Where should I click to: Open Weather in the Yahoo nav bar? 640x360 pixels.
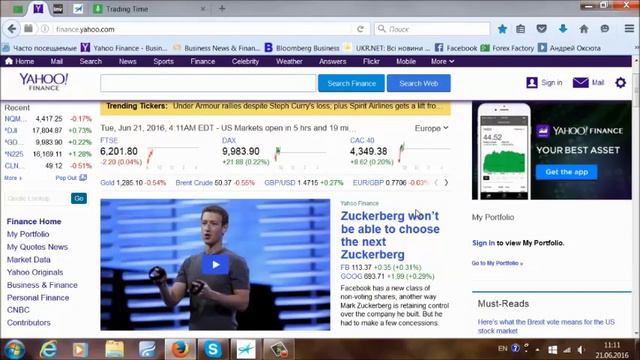[x=289, y=61]
